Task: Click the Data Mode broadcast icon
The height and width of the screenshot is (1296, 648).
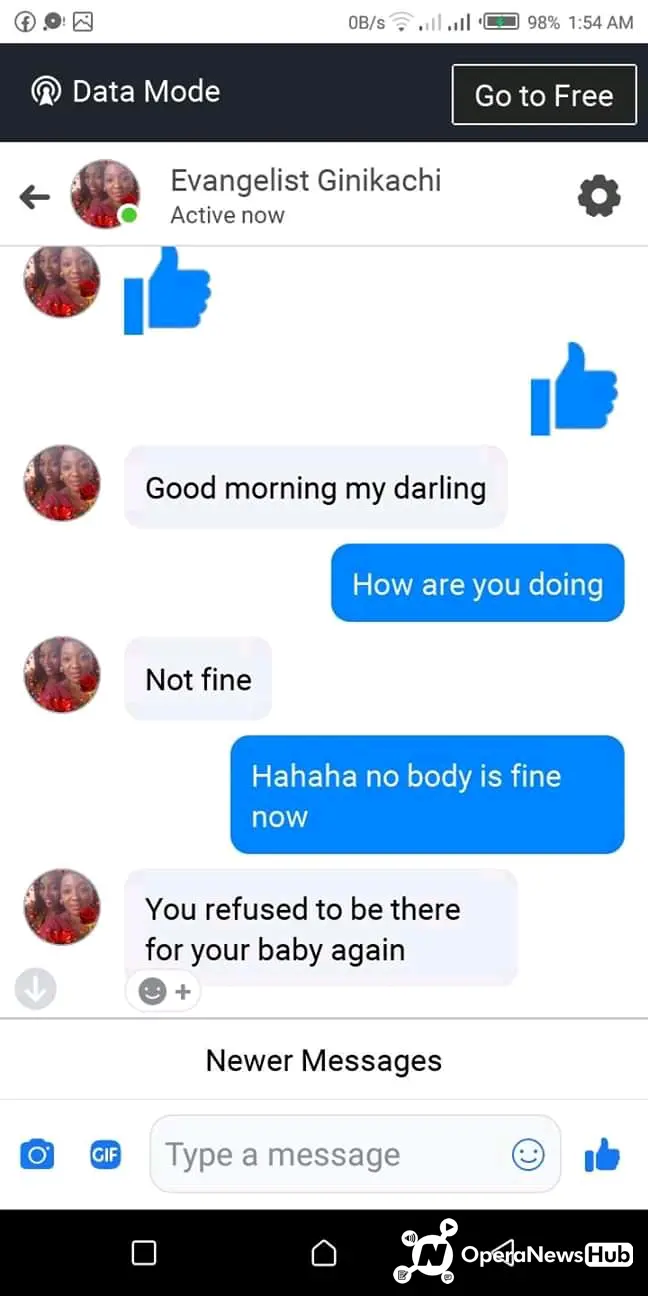Action: tap(46, 92)
